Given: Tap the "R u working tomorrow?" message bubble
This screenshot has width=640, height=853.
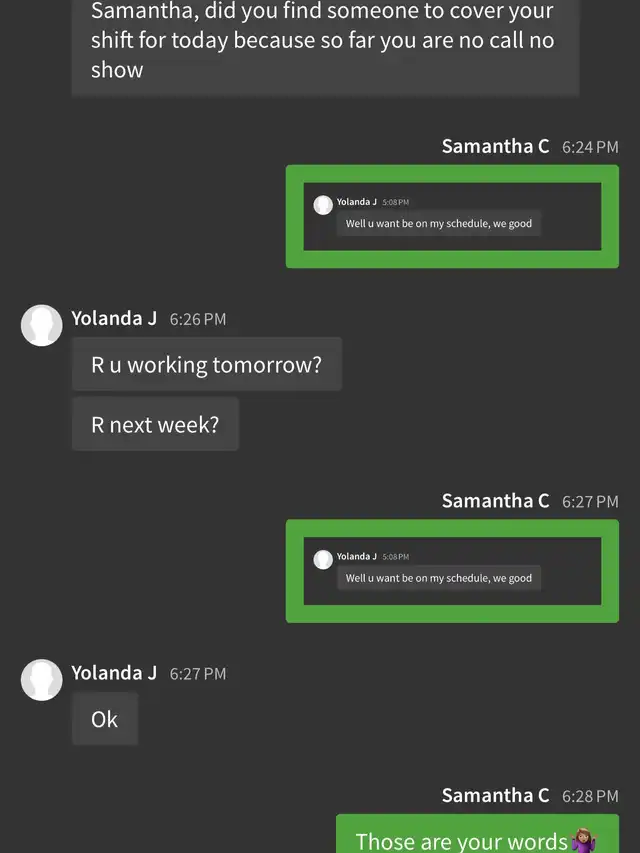Looking at the screenshot, I should click(206, 365).
